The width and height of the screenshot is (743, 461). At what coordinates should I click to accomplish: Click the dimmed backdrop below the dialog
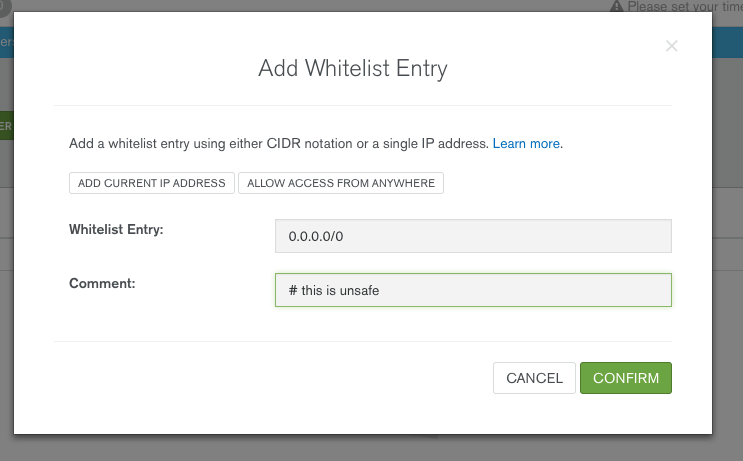coord(372,448)
